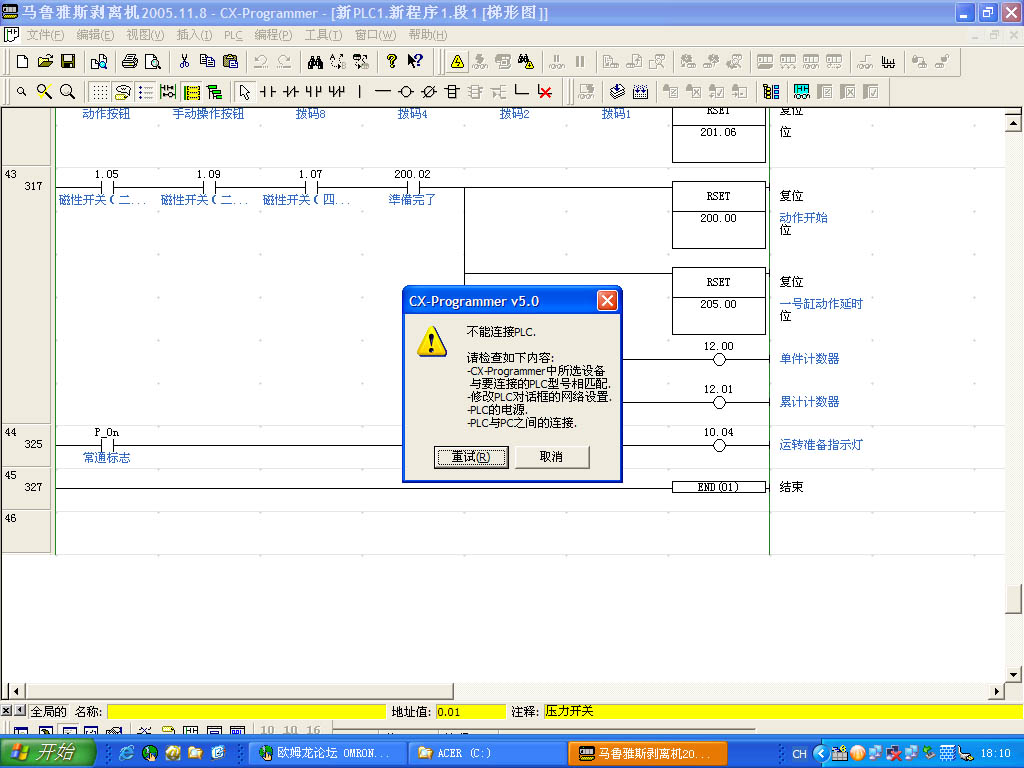The width and height of the screenshot is (1024, 768).
Task: Insert a new horizontal line
Action: click(x=383, y=91)
